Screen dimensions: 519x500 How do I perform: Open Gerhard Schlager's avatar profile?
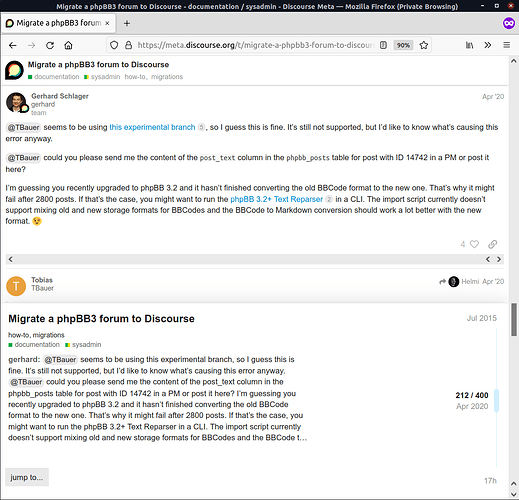tap(16, 102)
